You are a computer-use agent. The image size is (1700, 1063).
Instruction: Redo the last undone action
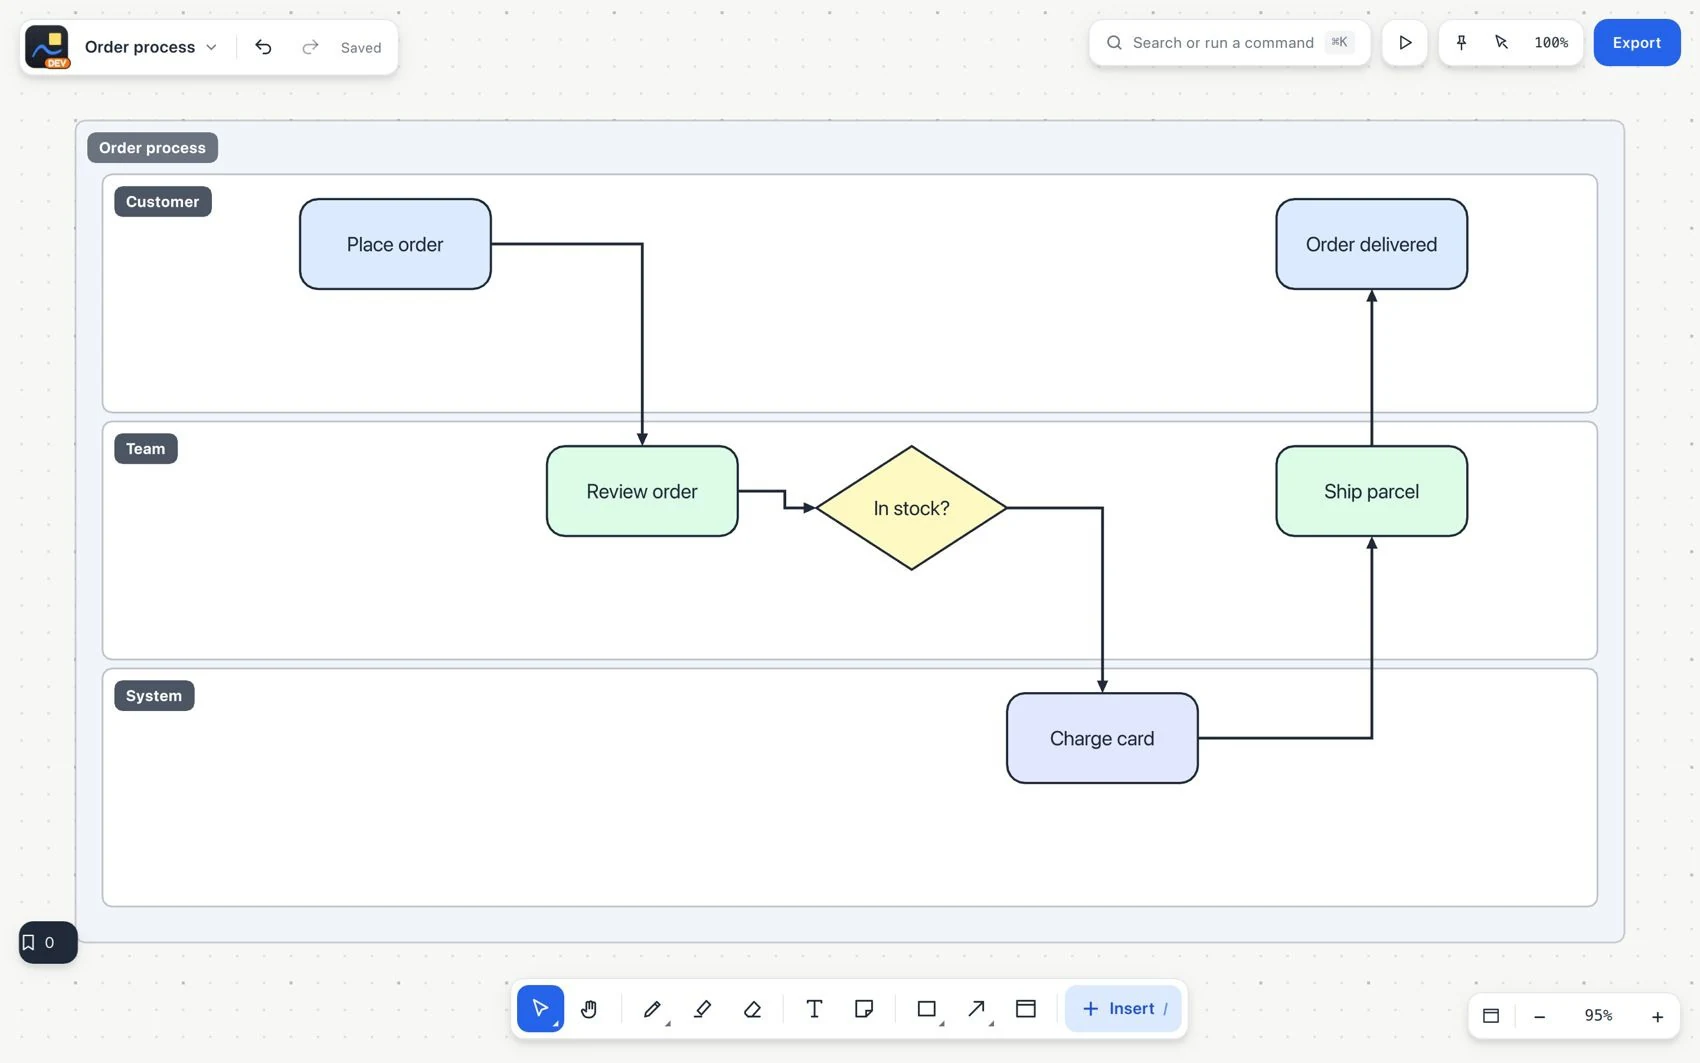click(310, 47)
